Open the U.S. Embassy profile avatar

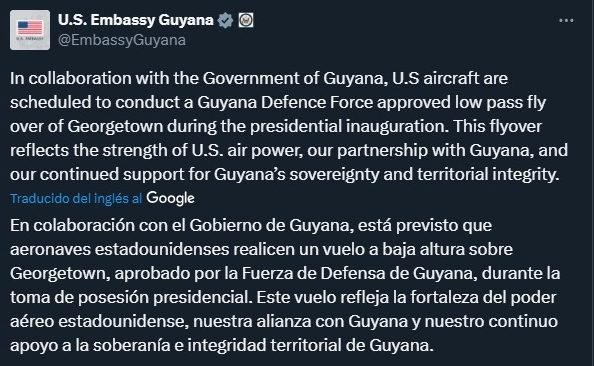click(30, 30)
